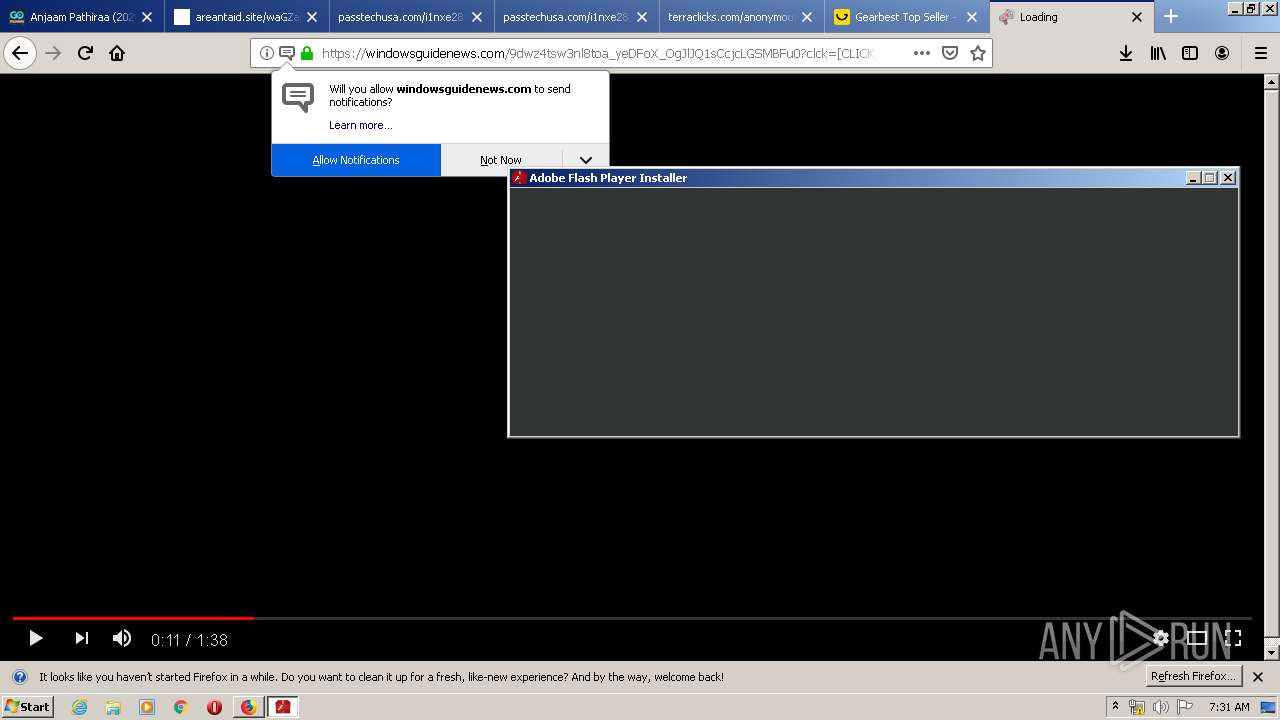Toggle the sidebar view
Viewport: 1280px width, 720px height.
[x=1190, y=53]
